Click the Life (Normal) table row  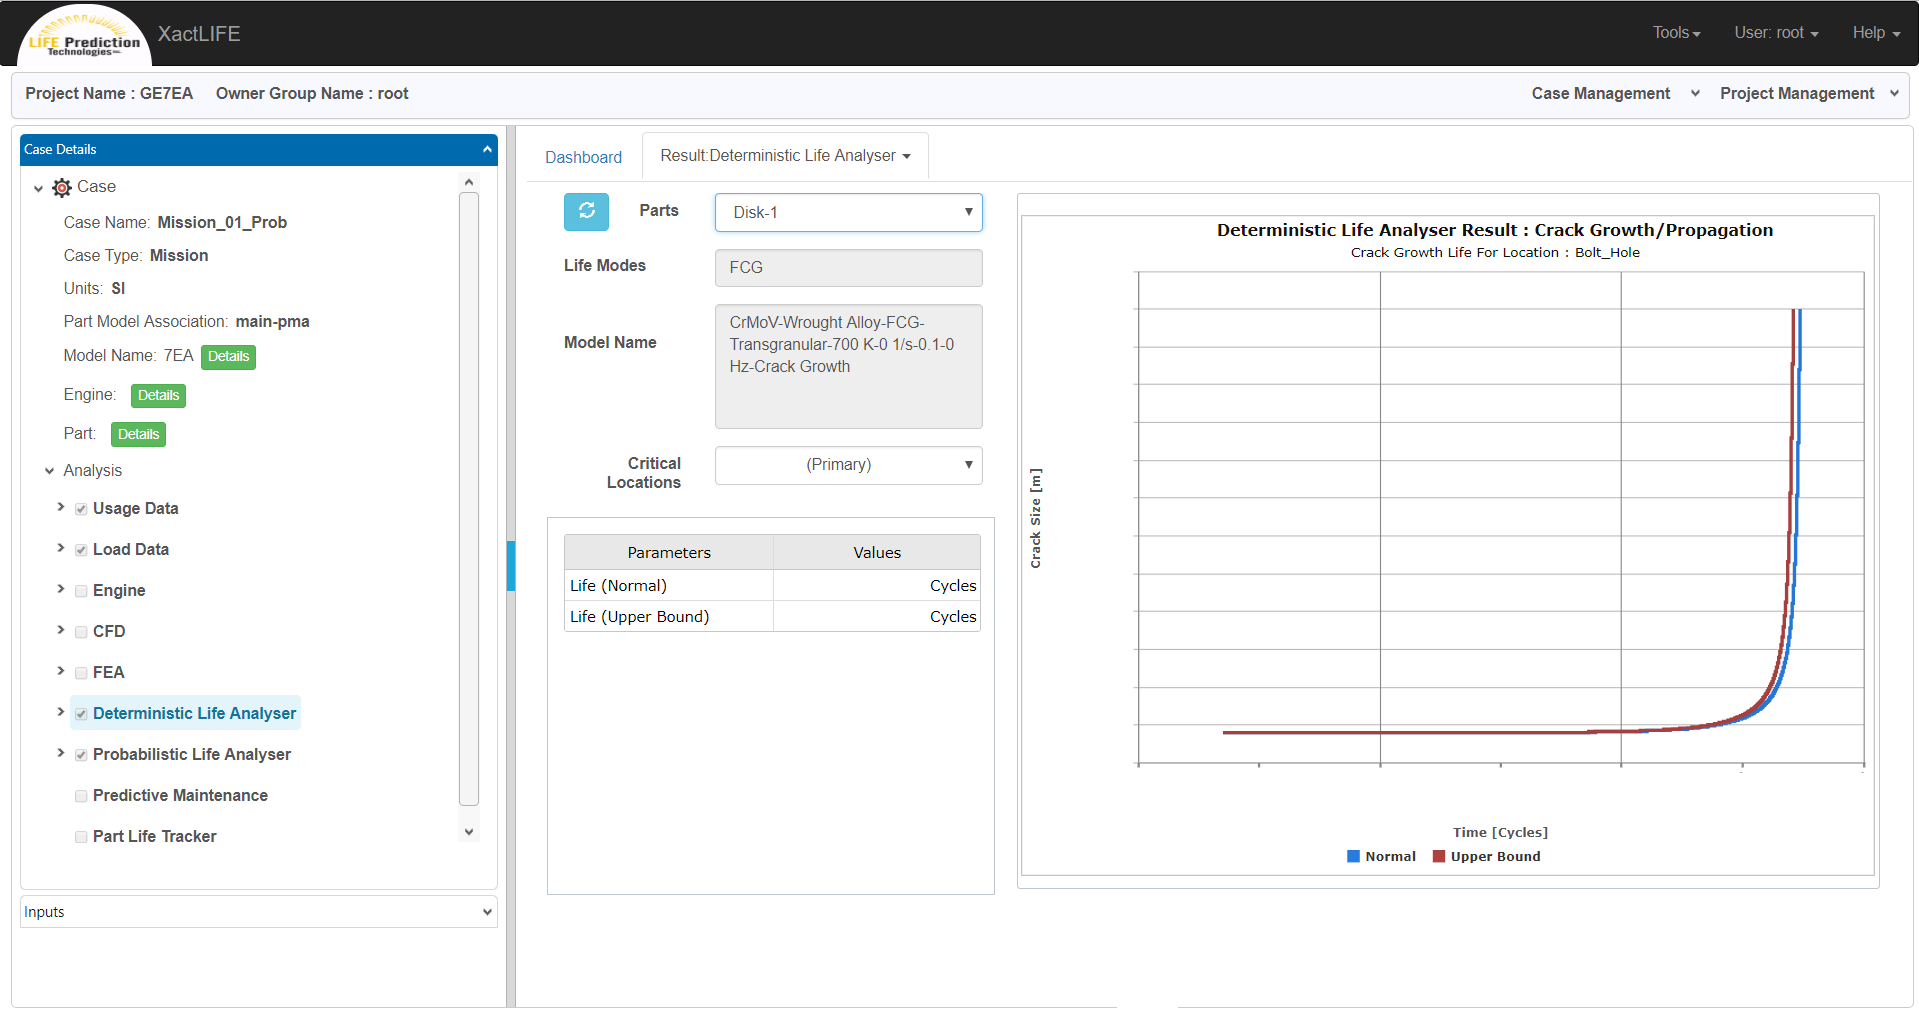click(x=772, y=586)
